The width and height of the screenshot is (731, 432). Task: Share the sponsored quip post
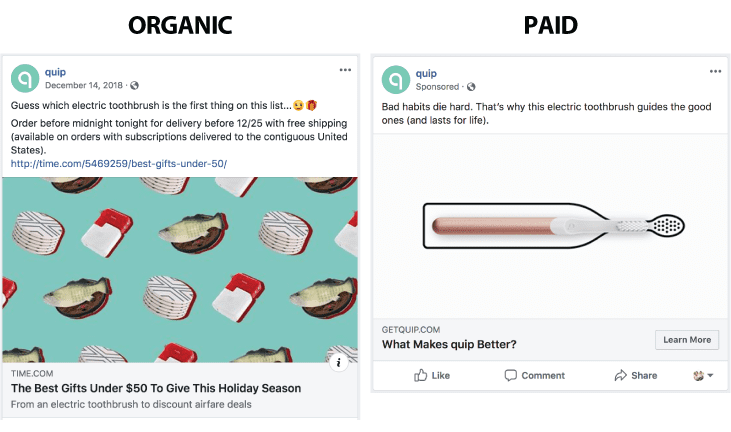[x=636, y=375]
